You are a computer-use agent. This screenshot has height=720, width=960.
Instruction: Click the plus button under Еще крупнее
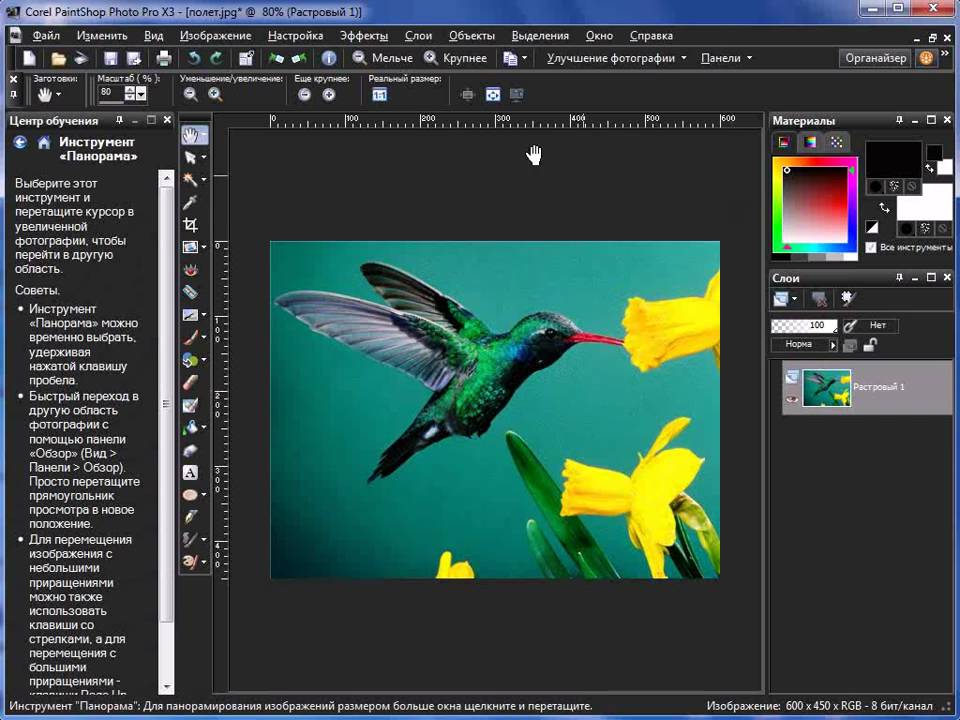(x=329, y=94)
